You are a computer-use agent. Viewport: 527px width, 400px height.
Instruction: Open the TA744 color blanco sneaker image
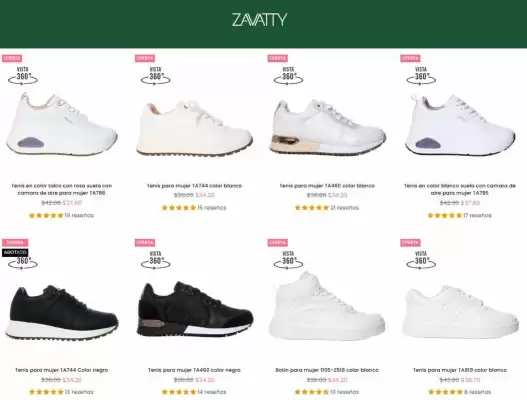[194, 128]
